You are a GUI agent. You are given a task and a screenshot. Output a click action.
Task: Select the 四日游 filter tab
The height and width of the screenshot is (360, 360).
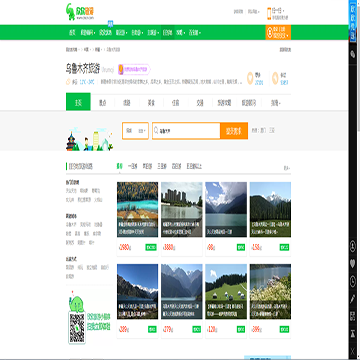(177, 166)
